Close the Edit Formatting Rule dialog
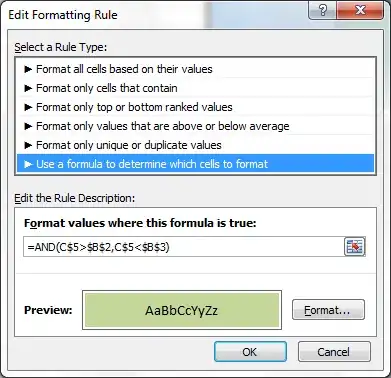 point(360,11)
